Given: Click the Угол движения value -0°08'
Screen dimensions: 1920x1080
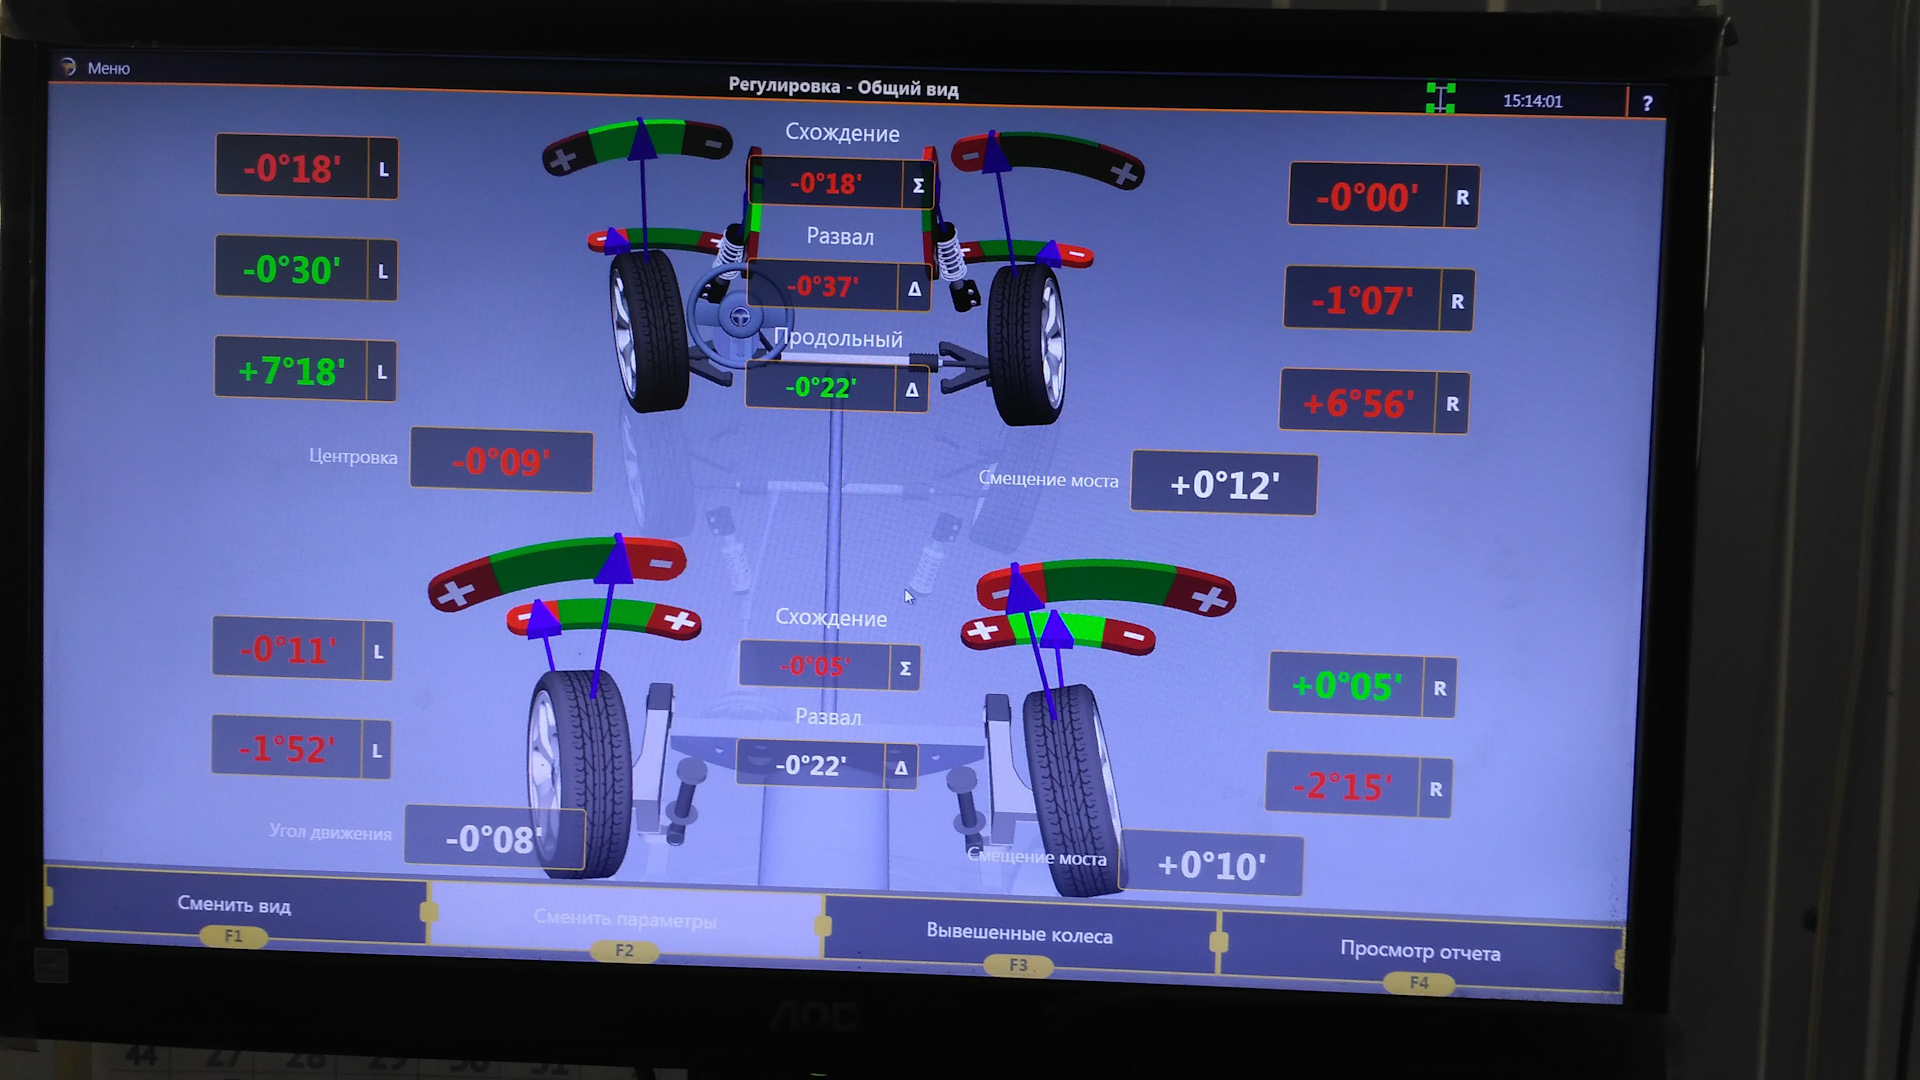Looking at the screenshot, I should click(494, 837).
